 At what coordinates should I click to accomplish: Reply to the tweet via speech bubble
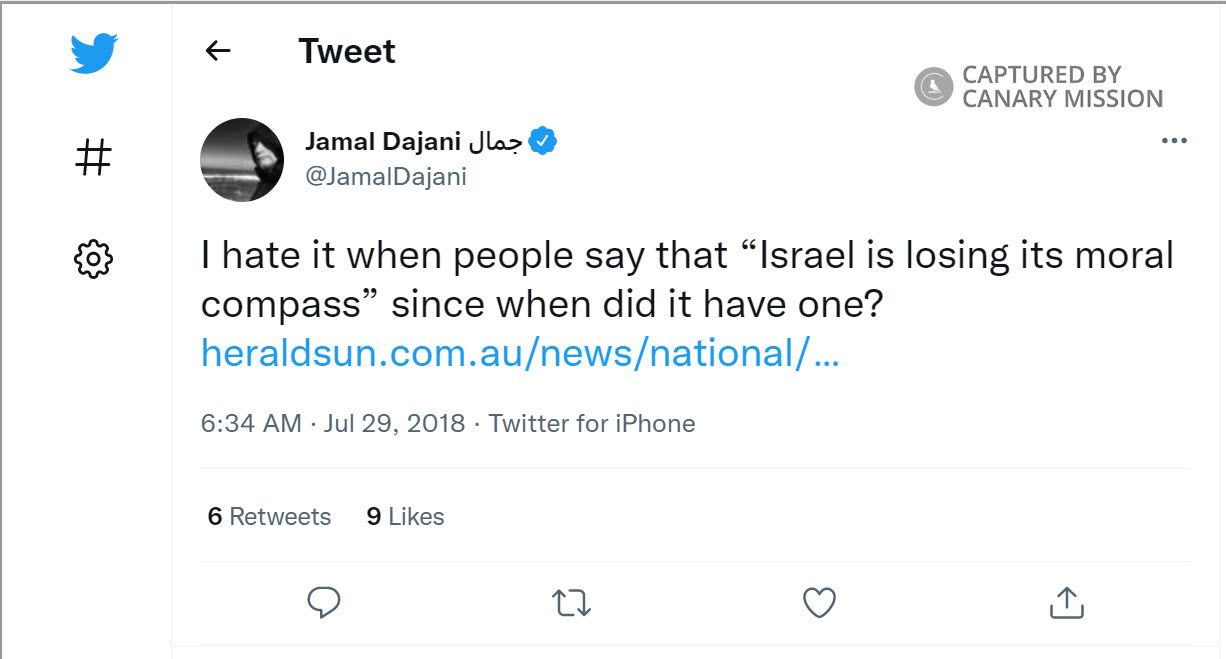coord(324,602)
